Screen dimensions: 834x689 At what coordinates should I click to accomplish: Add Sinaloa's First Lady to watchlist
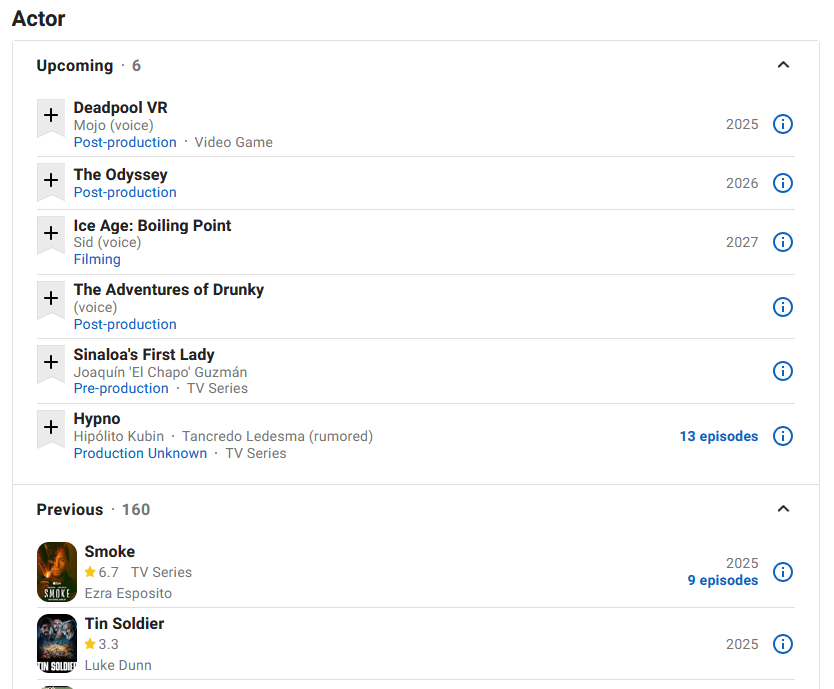[51, 364]
